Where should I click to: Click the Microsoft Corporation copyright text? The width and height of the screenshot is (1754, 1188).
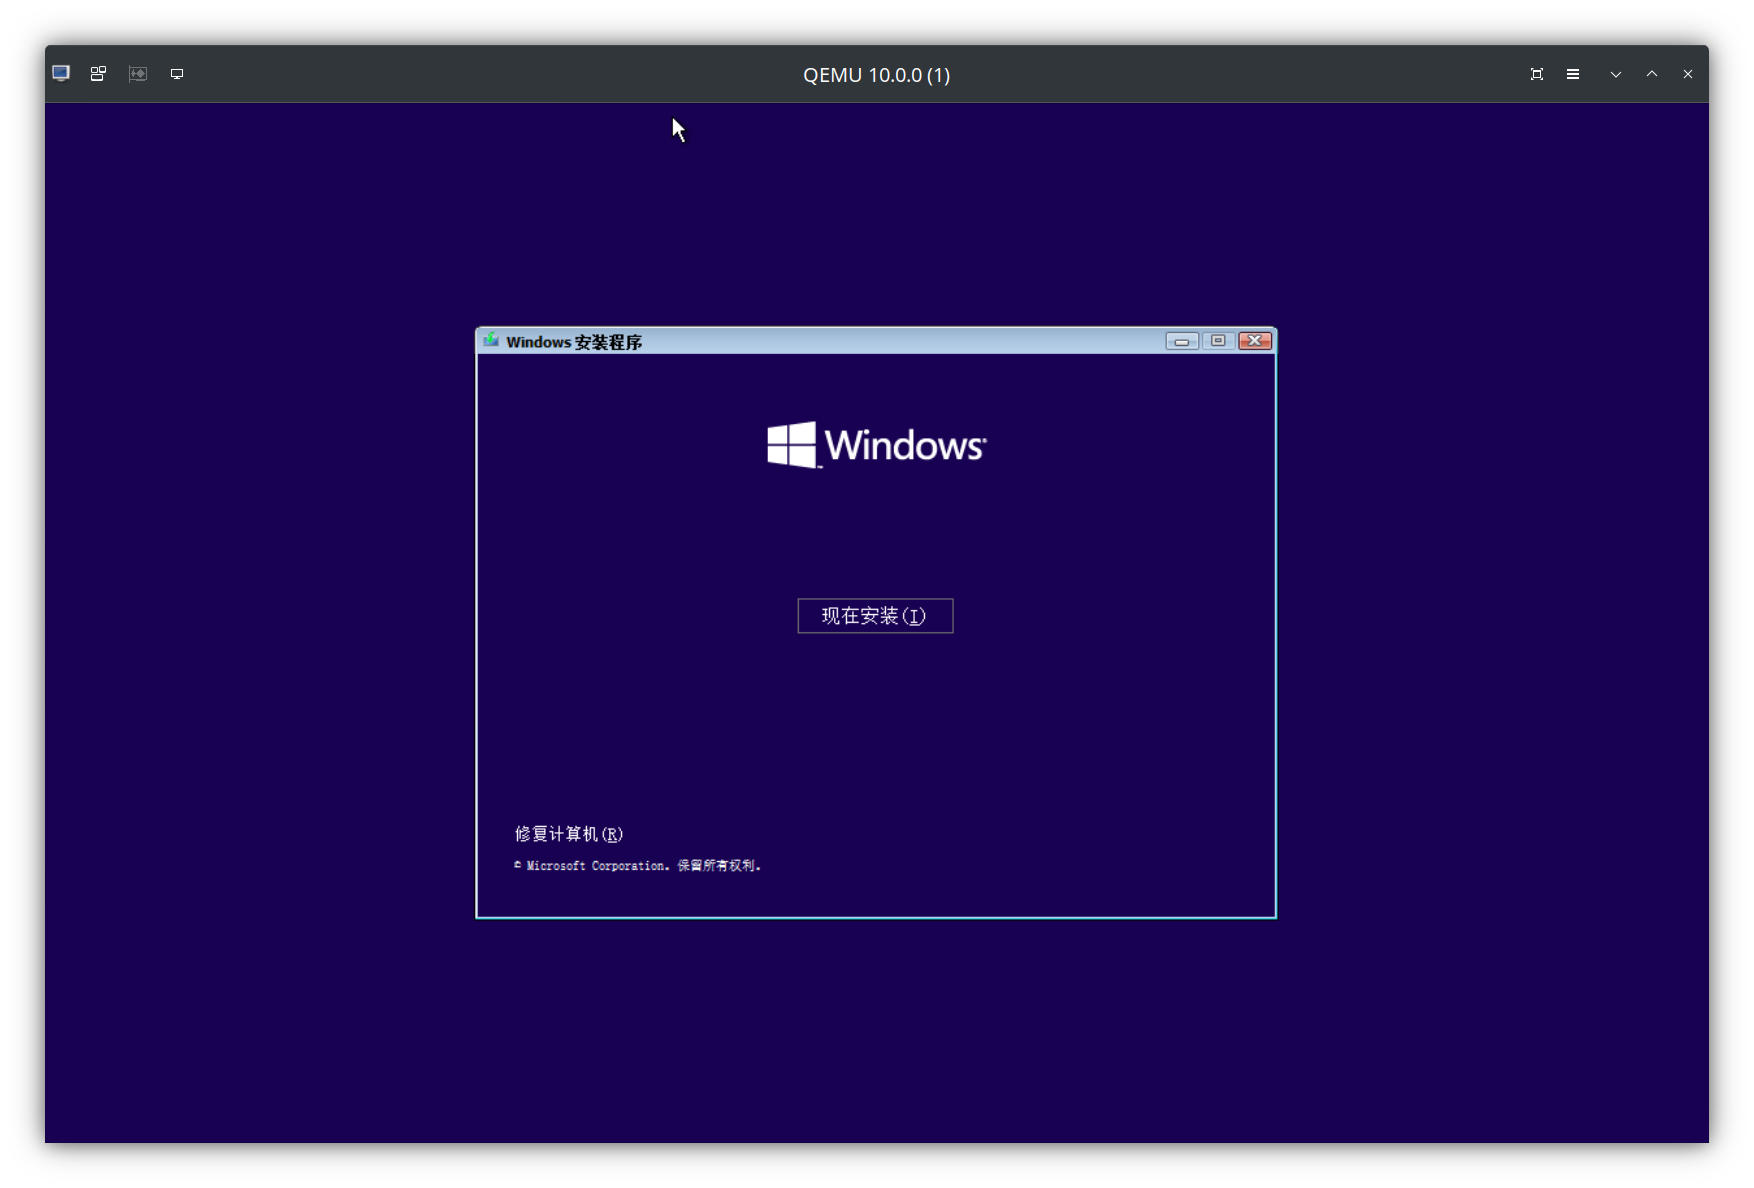point(637,866)
